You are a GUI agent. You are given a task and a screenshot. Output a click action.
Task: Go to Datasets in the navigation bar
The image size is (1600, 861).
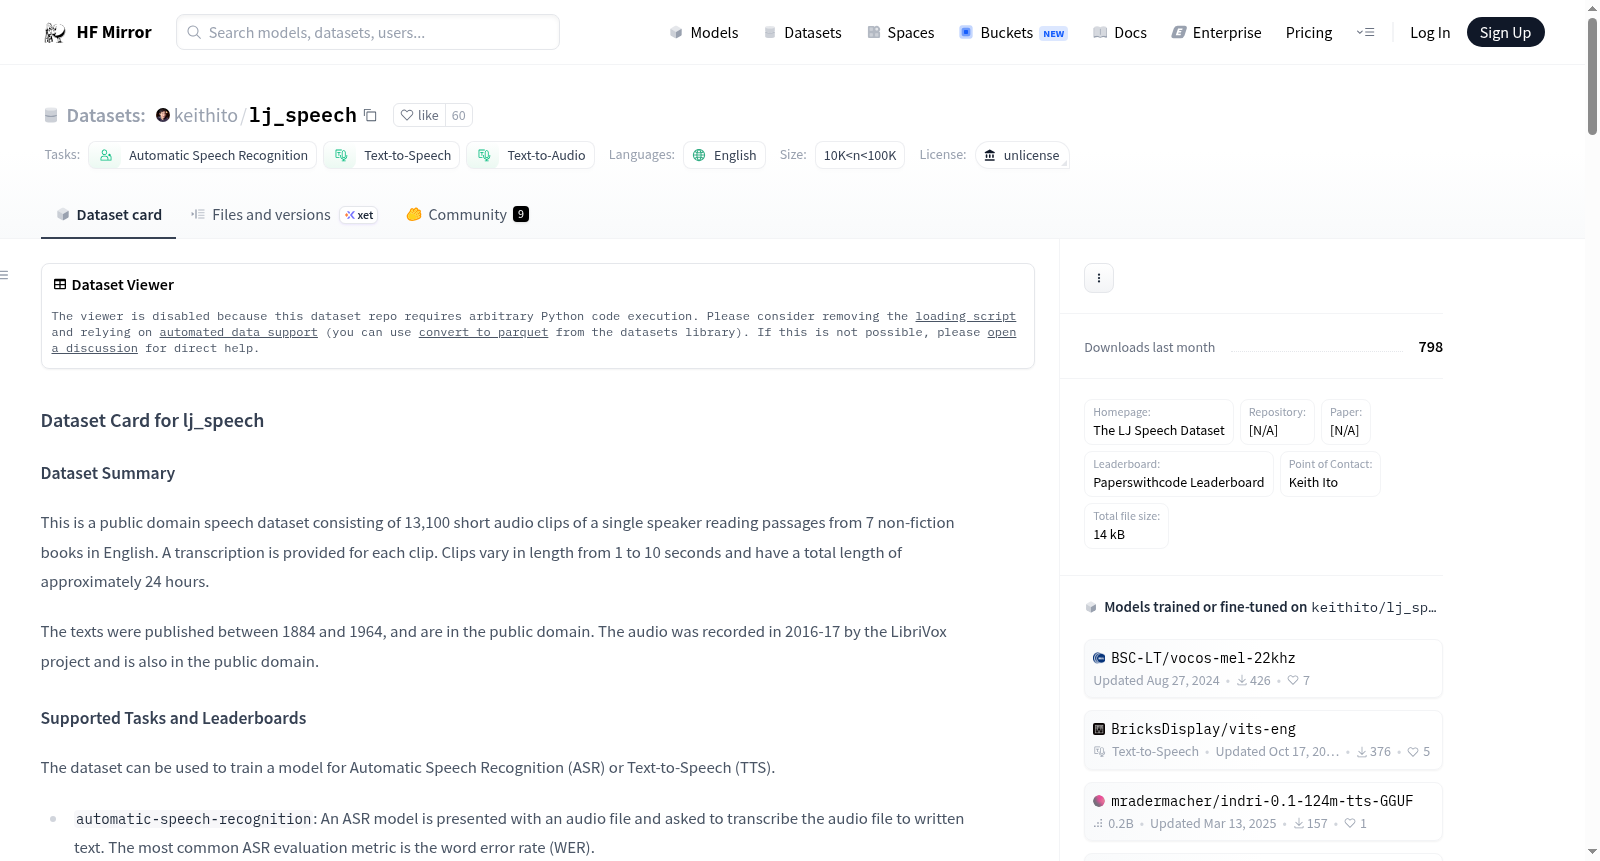tap(803, 33)
